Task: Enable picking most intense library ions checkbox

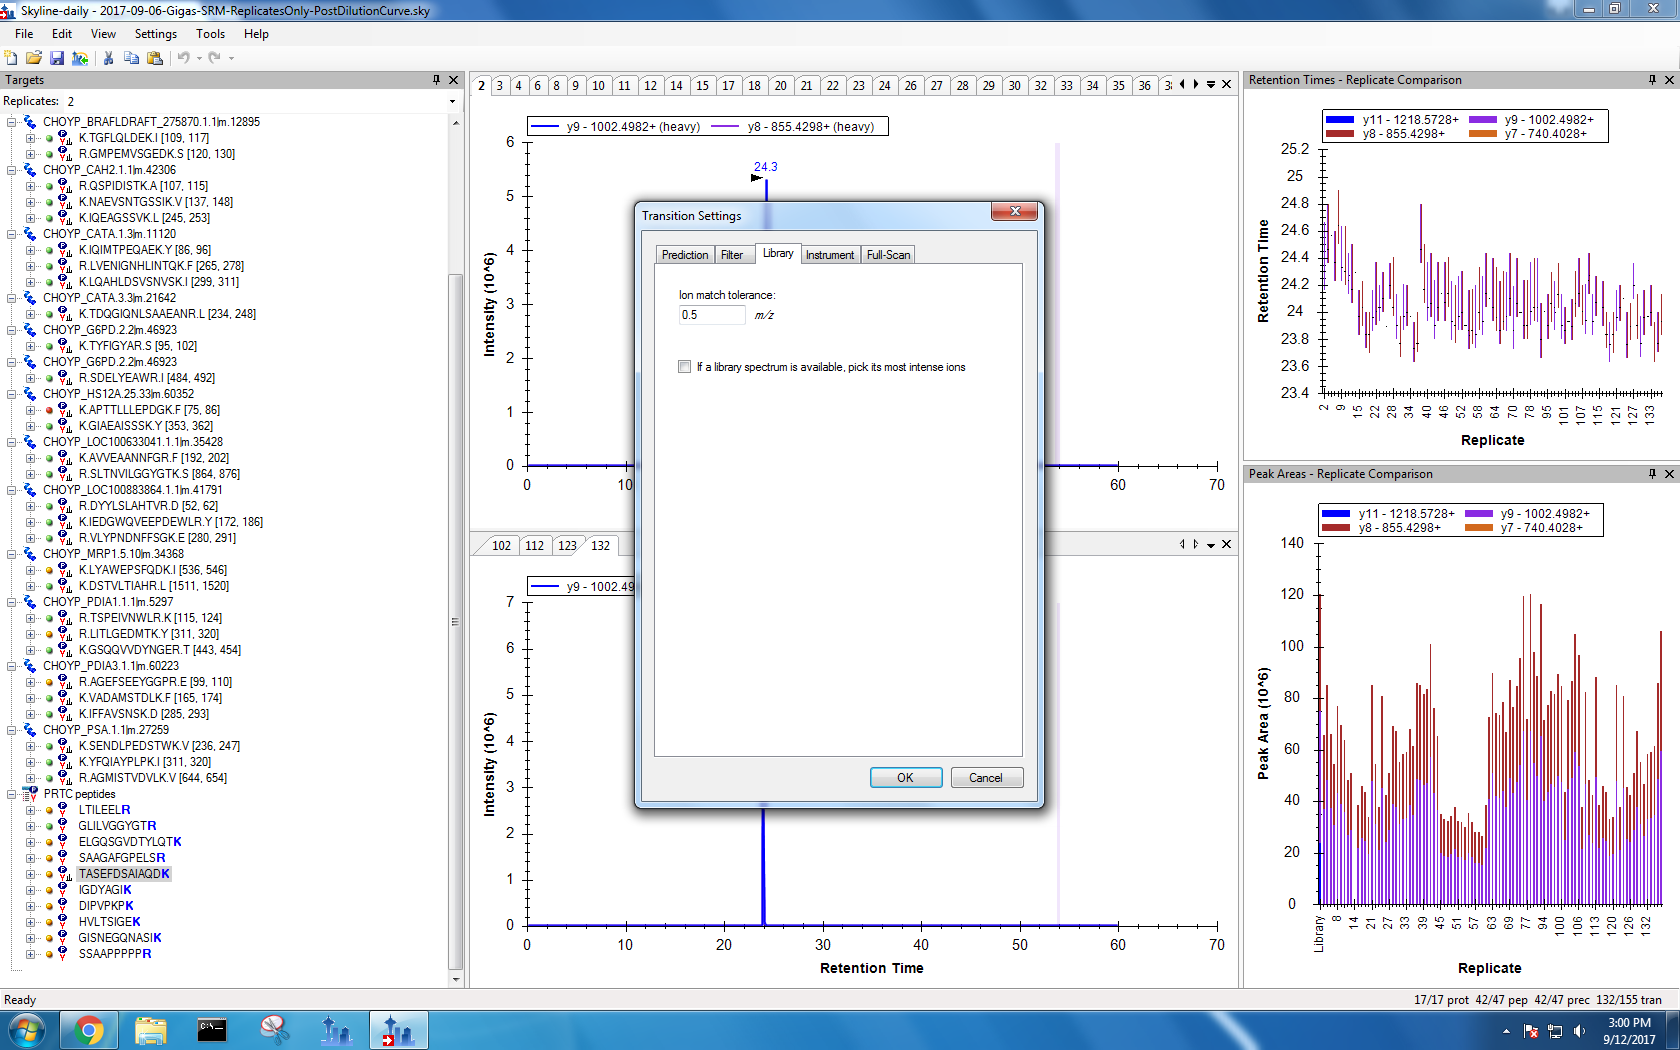Action: pyautogui.click(x=685, y=367)
